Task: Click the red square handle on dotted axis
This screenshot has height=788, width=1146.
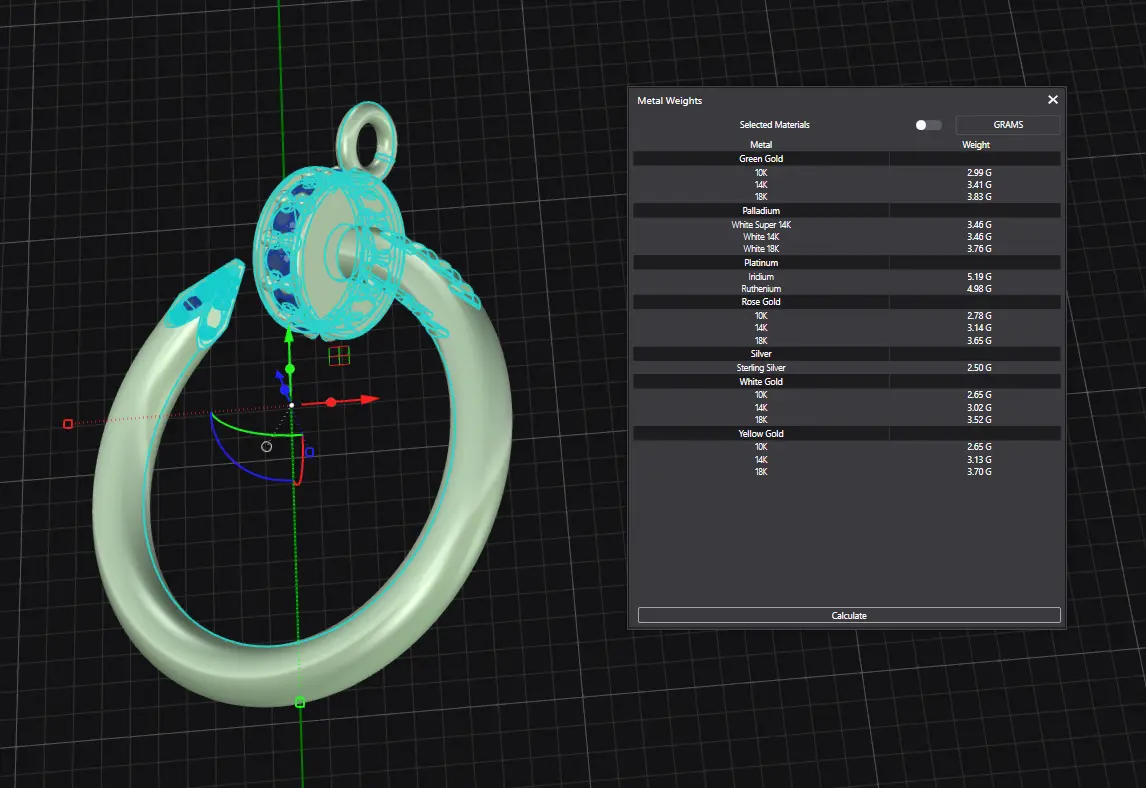Action: [68, 424]
